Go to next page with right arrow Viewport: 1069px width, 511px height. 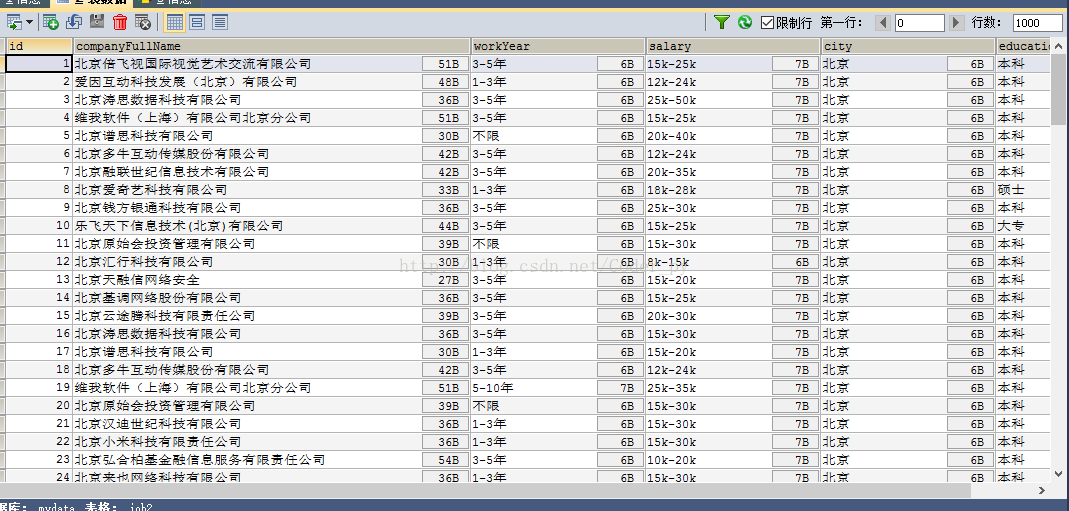pyautogui.click(x=957, y=22)
